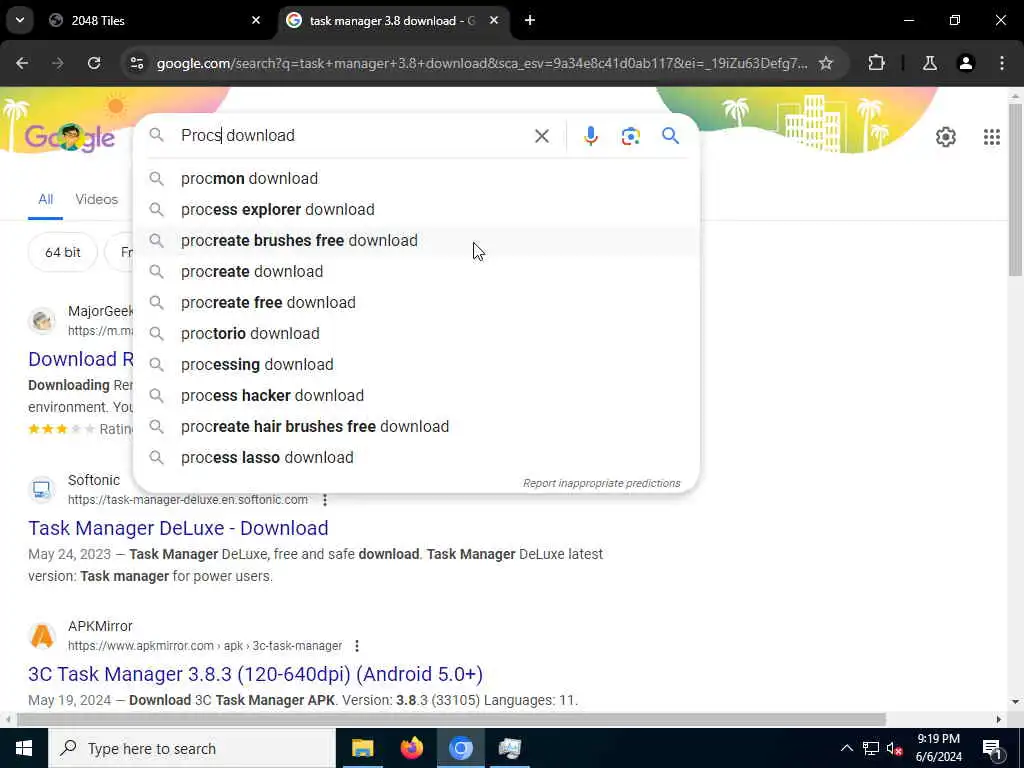Switch to the 2048 Tiles tab

pos(153,21)
